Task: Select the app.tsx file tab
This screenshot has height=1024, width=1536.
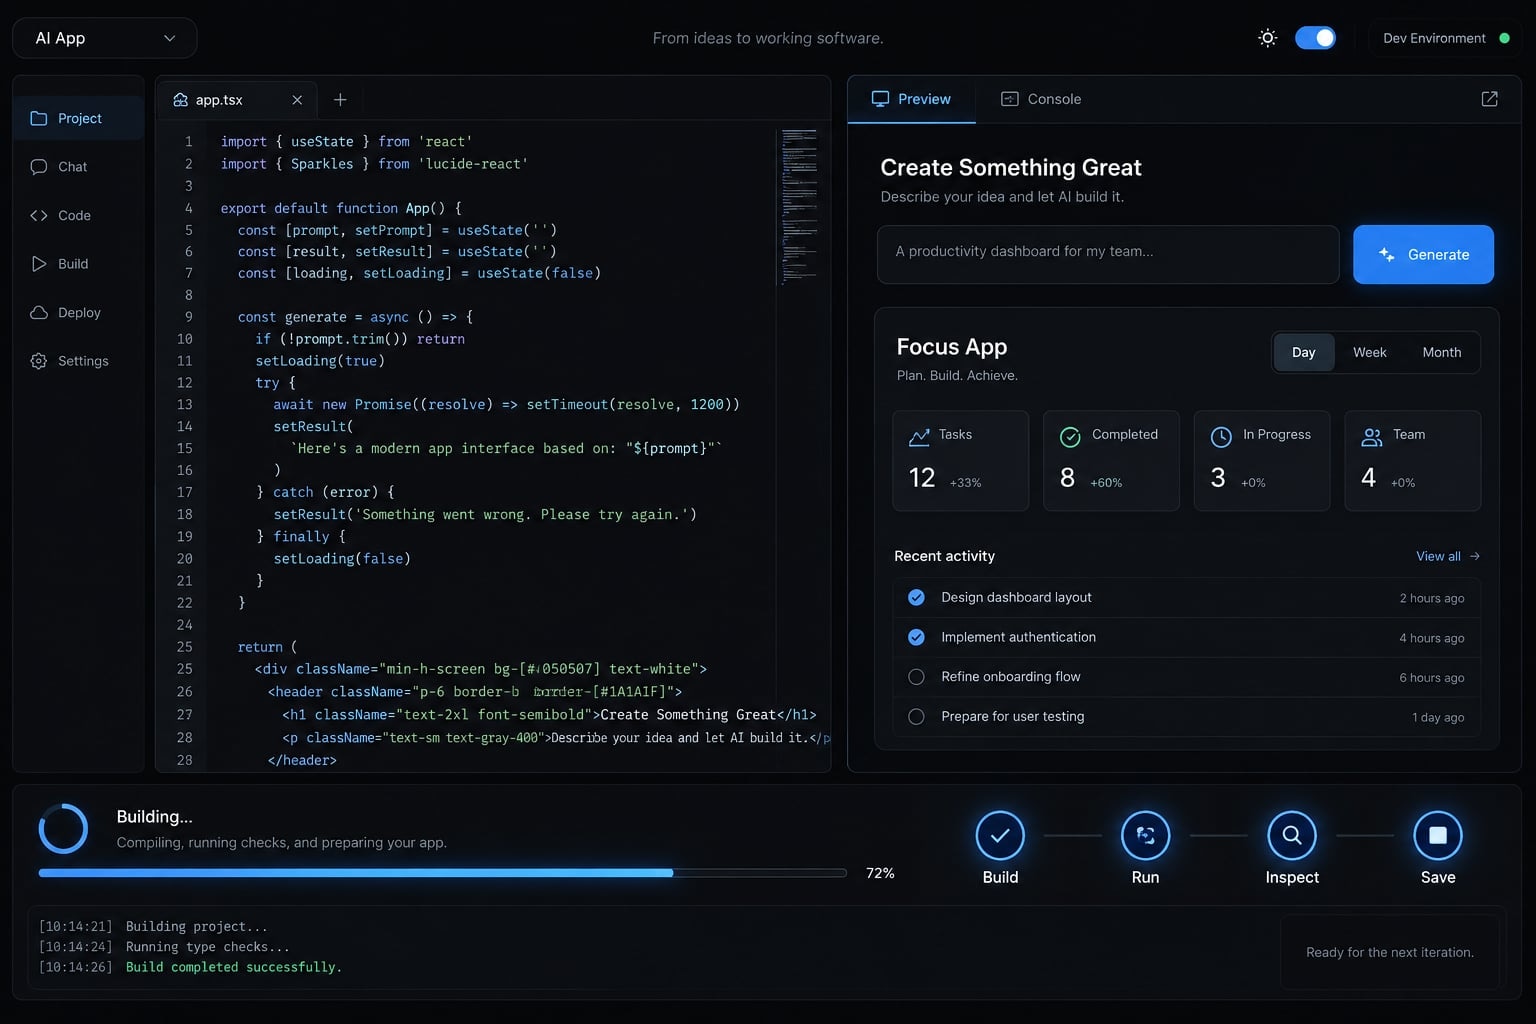Action: coord(237,100)
